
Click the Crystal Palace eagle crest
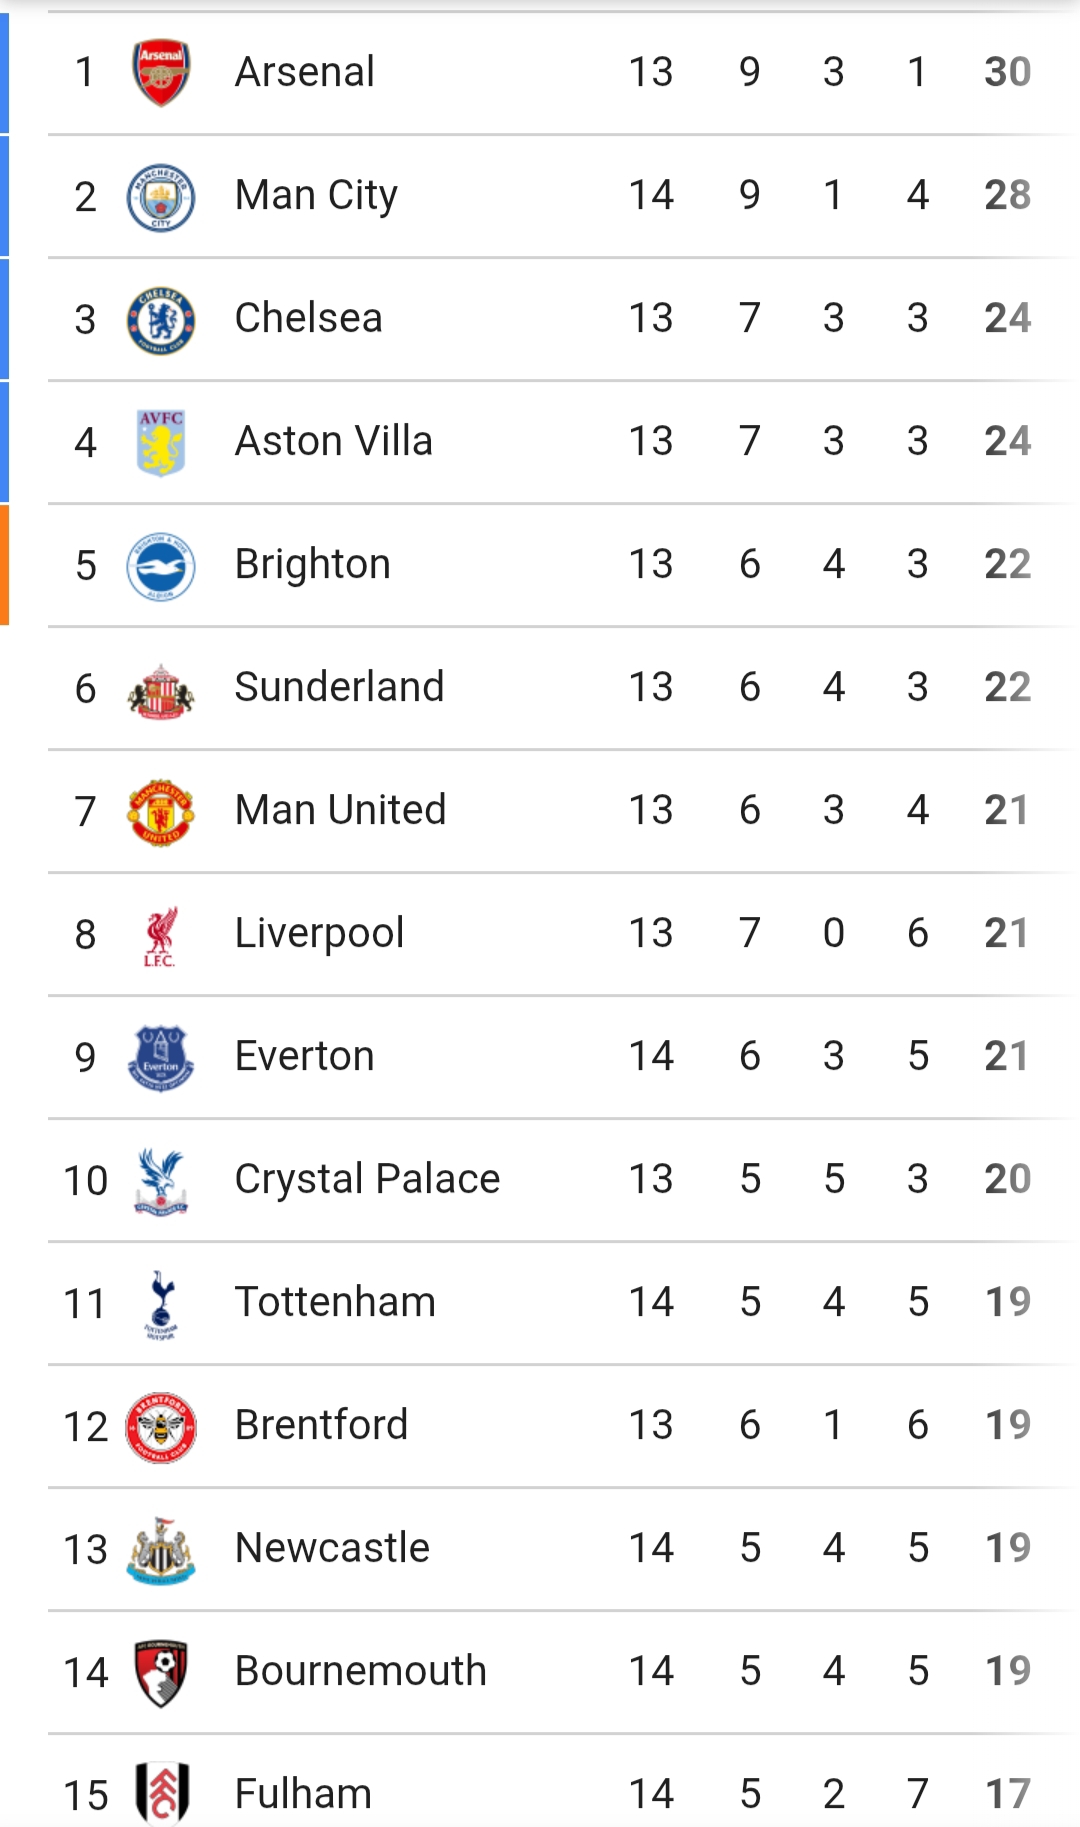(x=161, y=1181)
